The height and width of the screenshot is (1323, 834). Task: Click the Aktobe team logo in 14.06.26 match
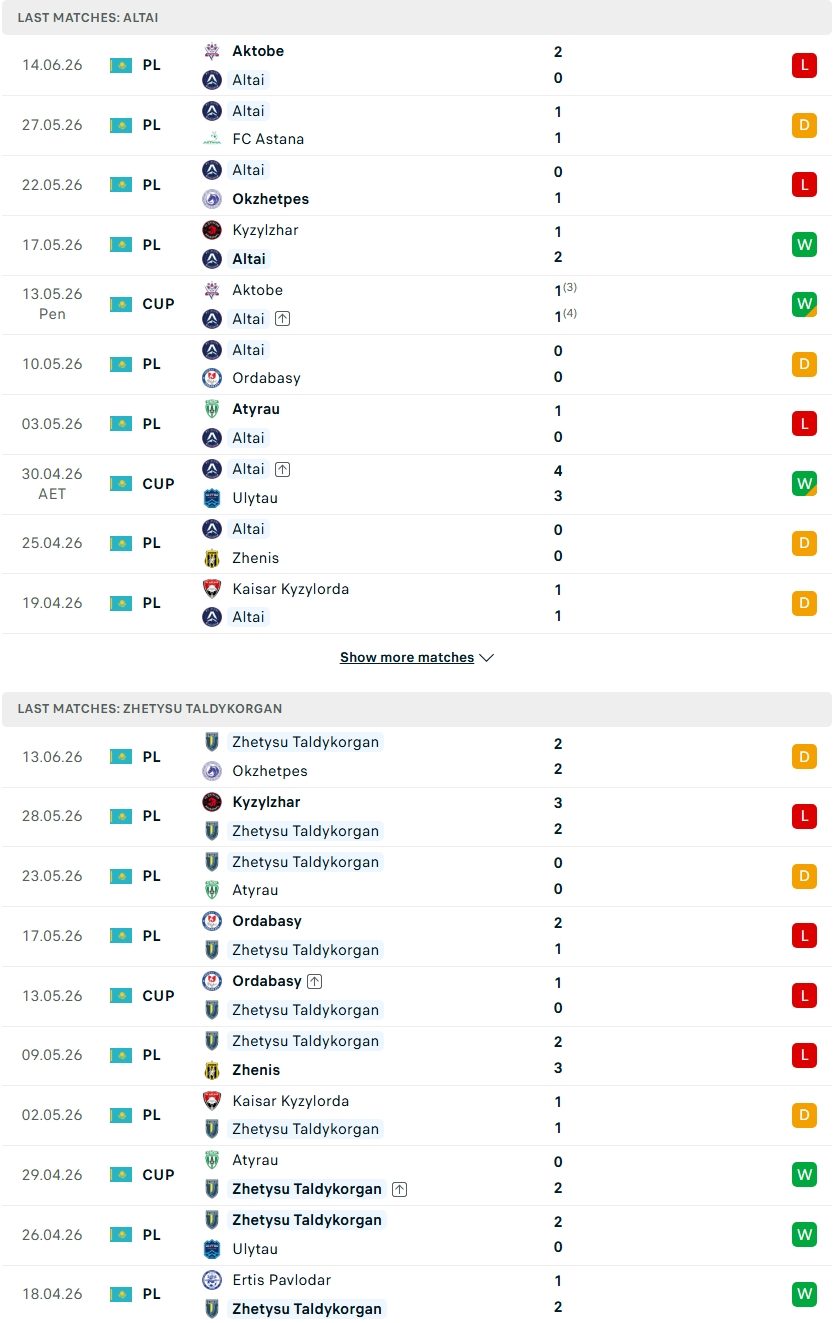tap(212, 51)
